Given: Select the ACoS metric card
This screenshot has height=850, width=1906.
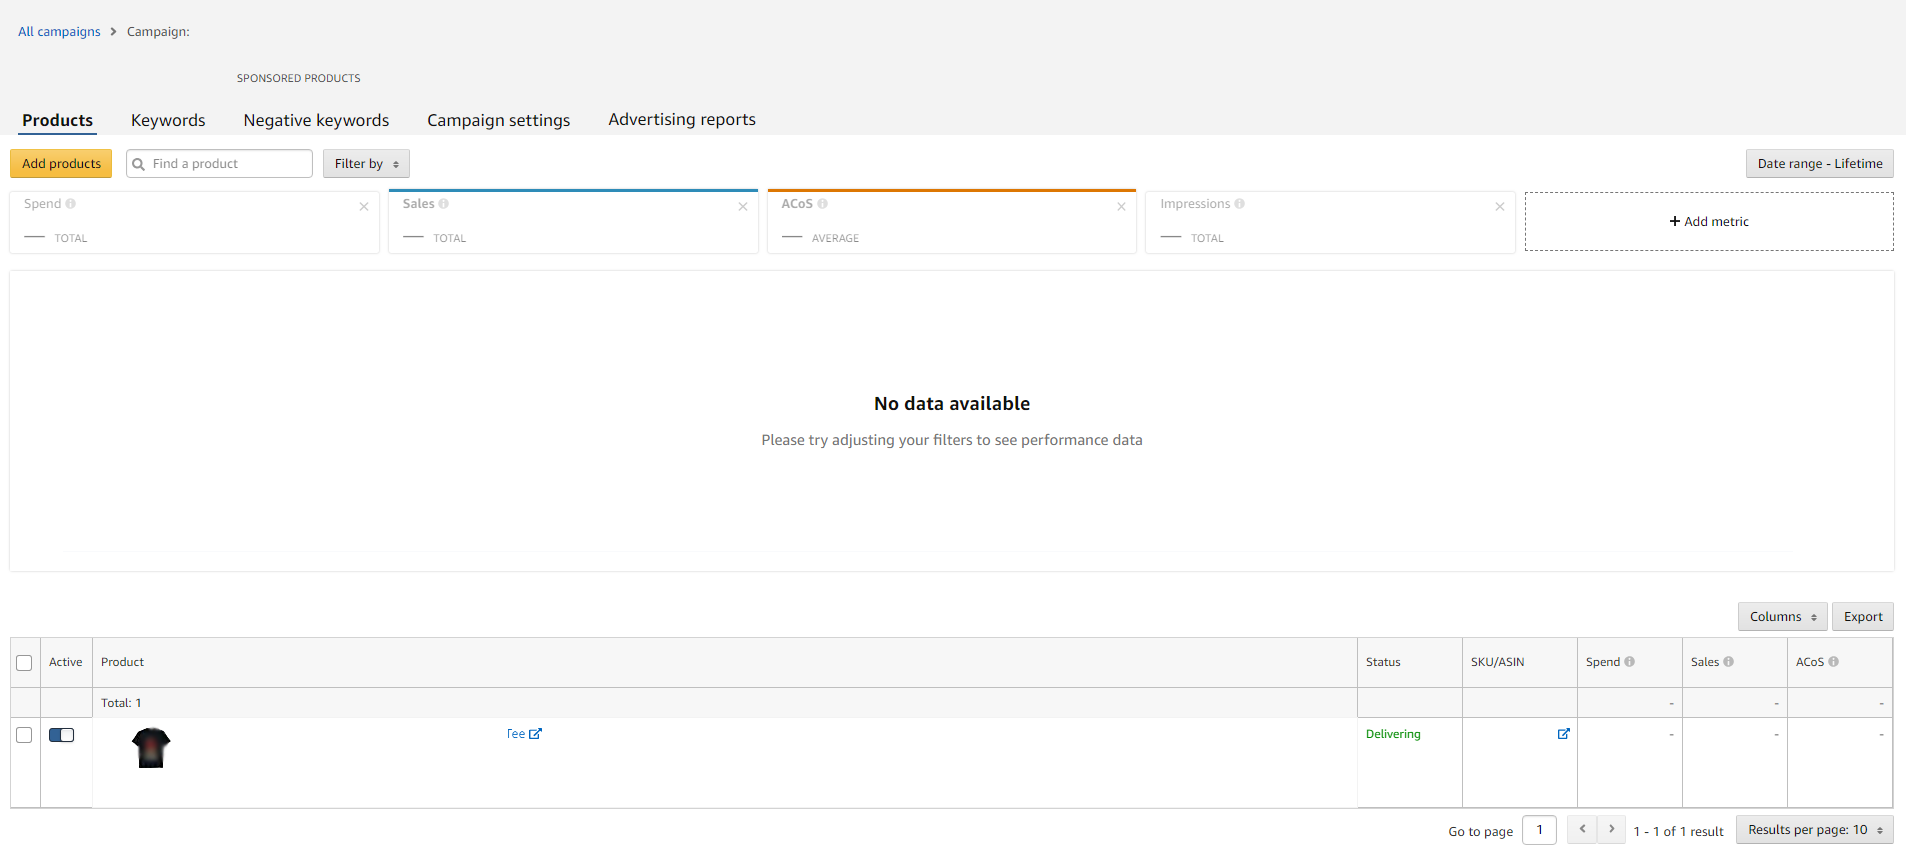Looking at the screenshot, I should coord(952,222).
